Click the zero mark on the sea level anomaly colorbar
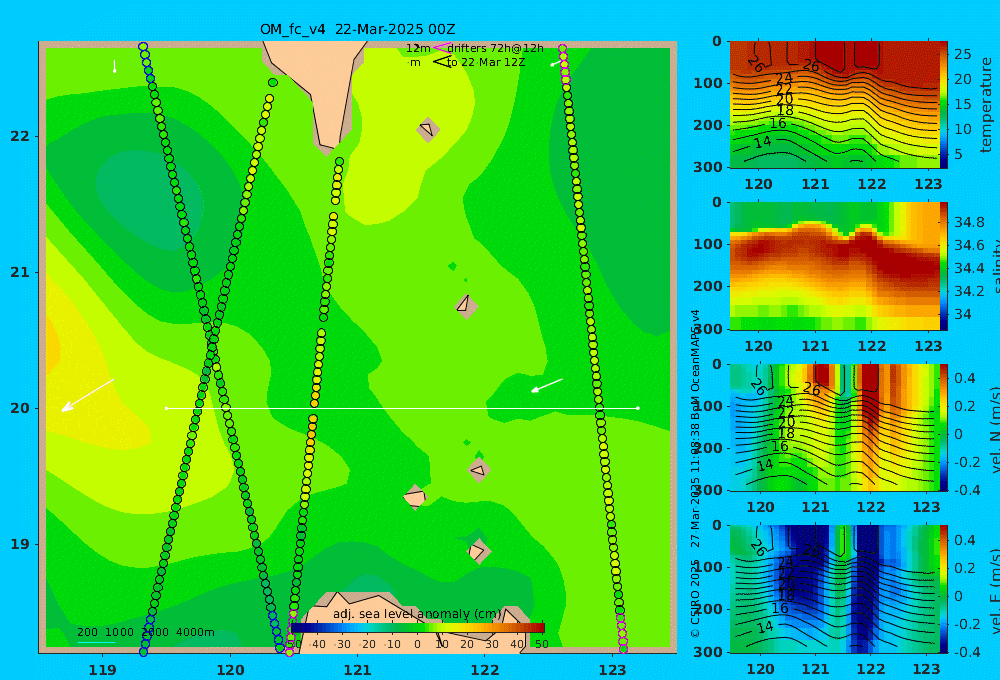1000x680 pixels. [x=417, y=644]
